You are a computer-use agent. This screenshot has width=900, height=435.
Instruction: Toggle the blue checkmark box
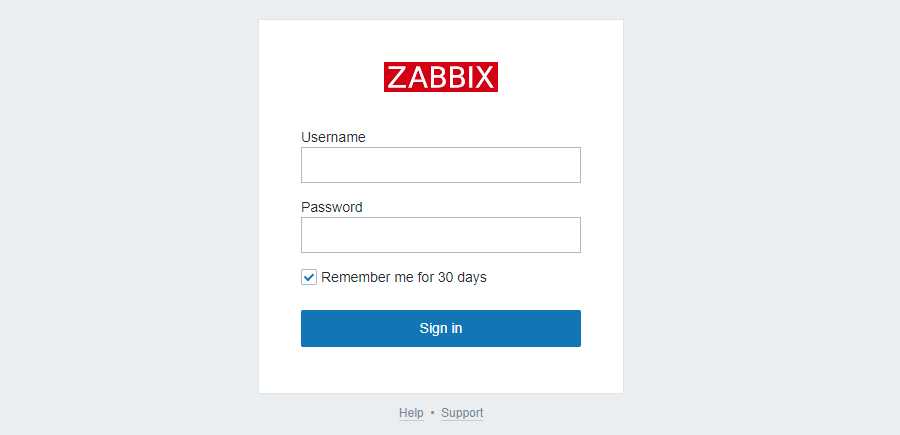[309, 278]
